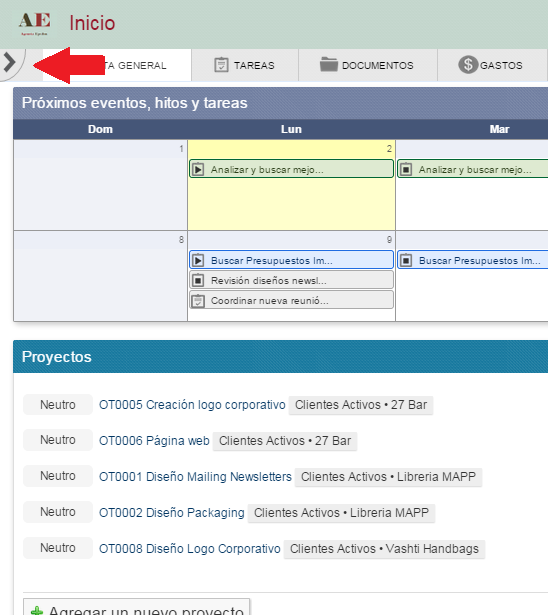Click Agregar un nuevo proyecto button
This screenshot has height=615, width=548.
137,607
